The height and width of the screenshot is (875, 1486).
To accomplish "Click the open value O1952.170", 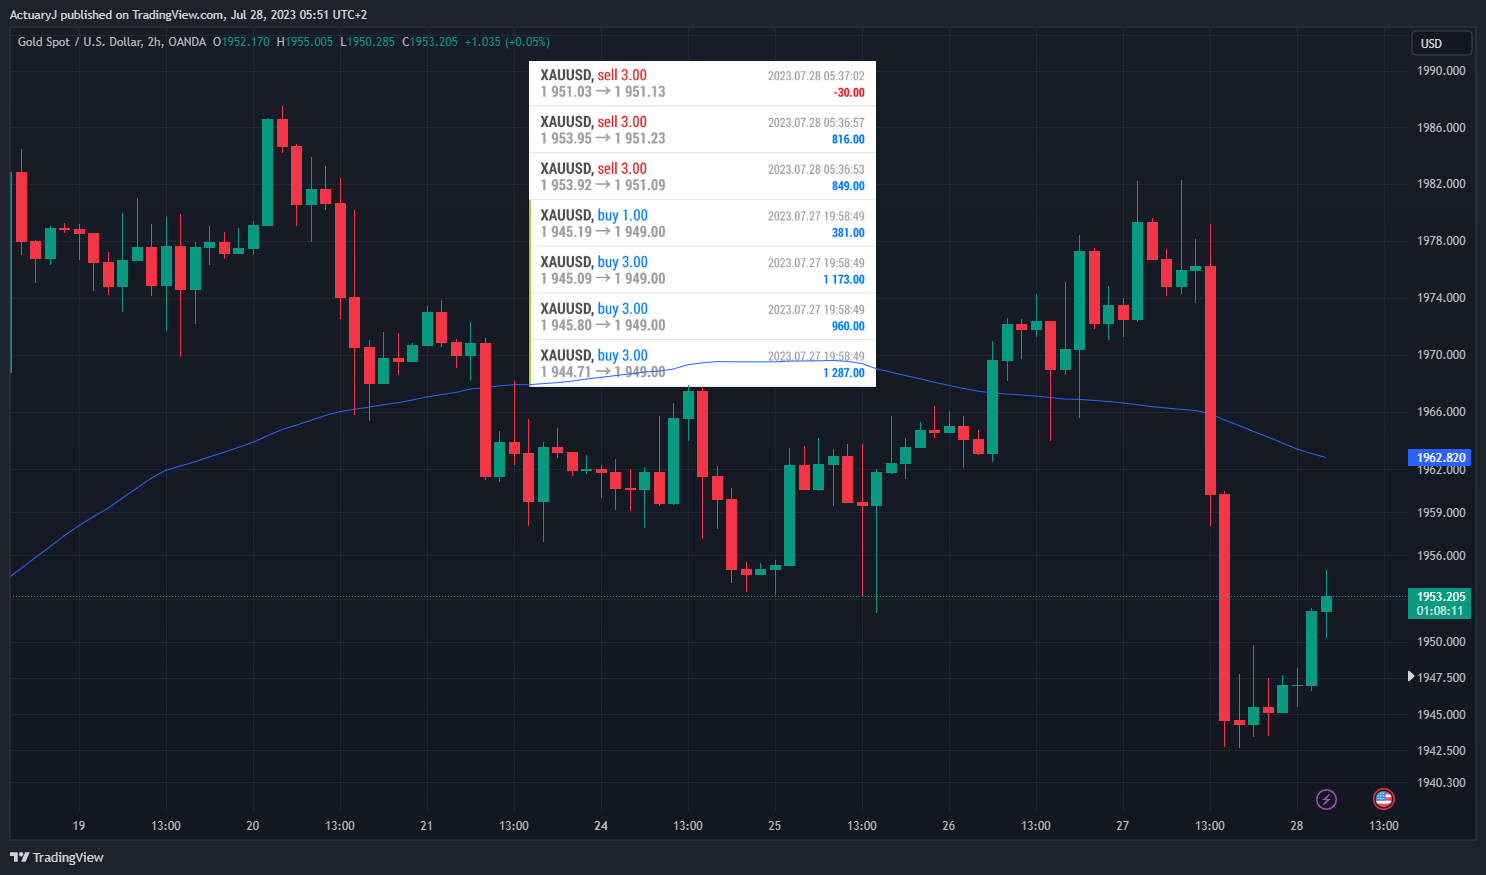I will 241,42.
